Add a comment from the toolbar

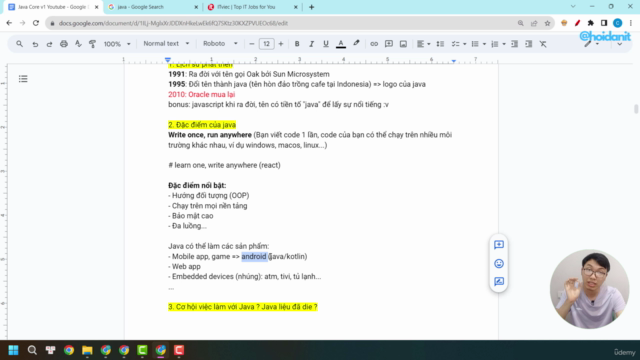click(389, 44)
